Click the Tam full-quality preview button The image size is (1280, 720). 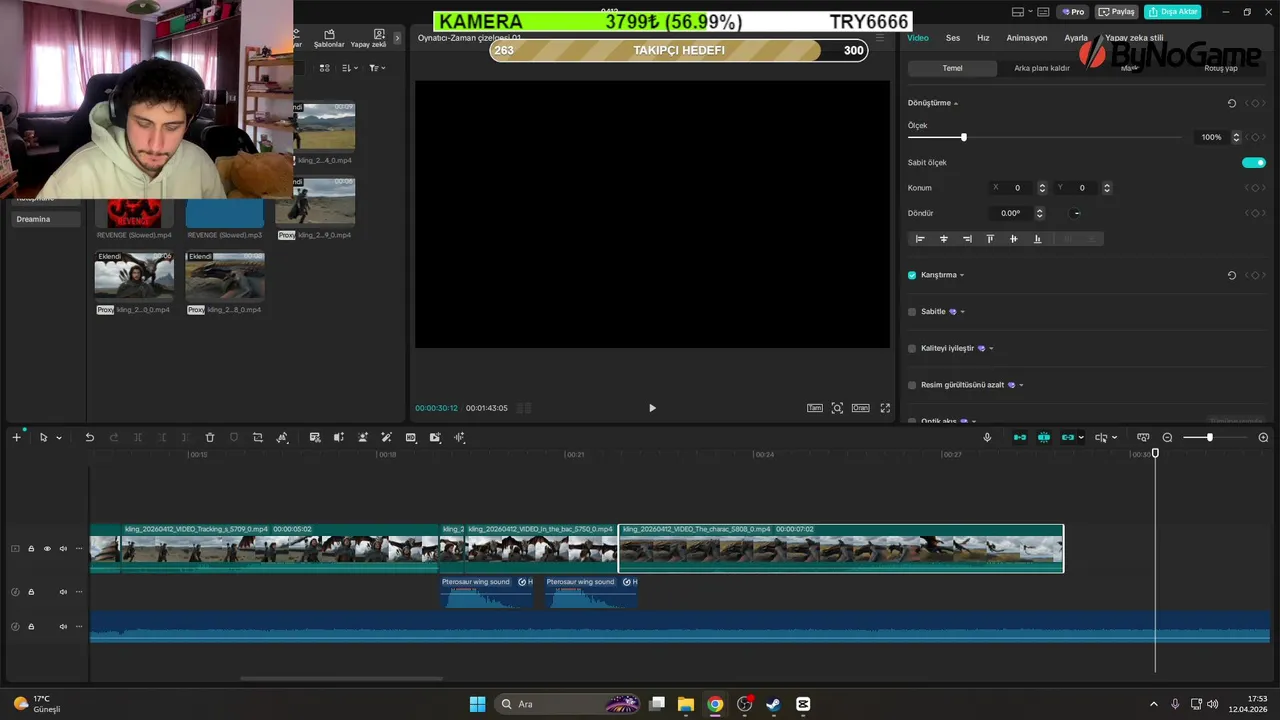click(x=815, y=408)
